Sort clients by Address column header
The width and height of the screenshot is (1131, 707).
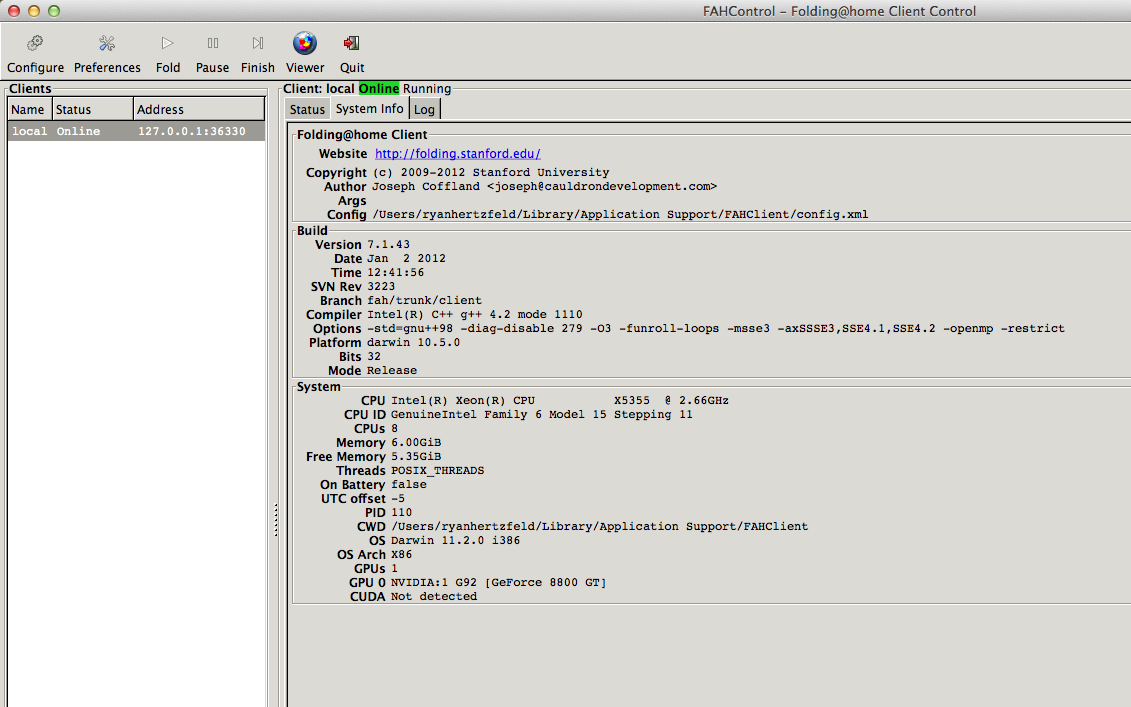tap(198, 109)
